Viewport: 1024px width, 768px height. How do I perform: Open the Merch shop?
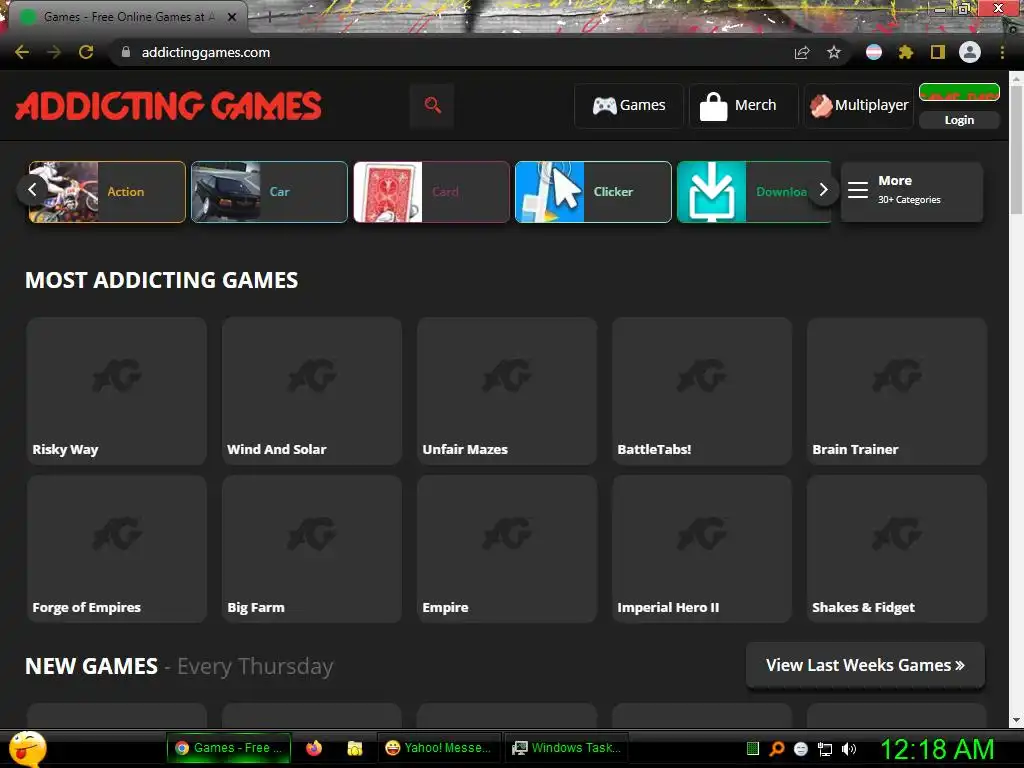743,105
